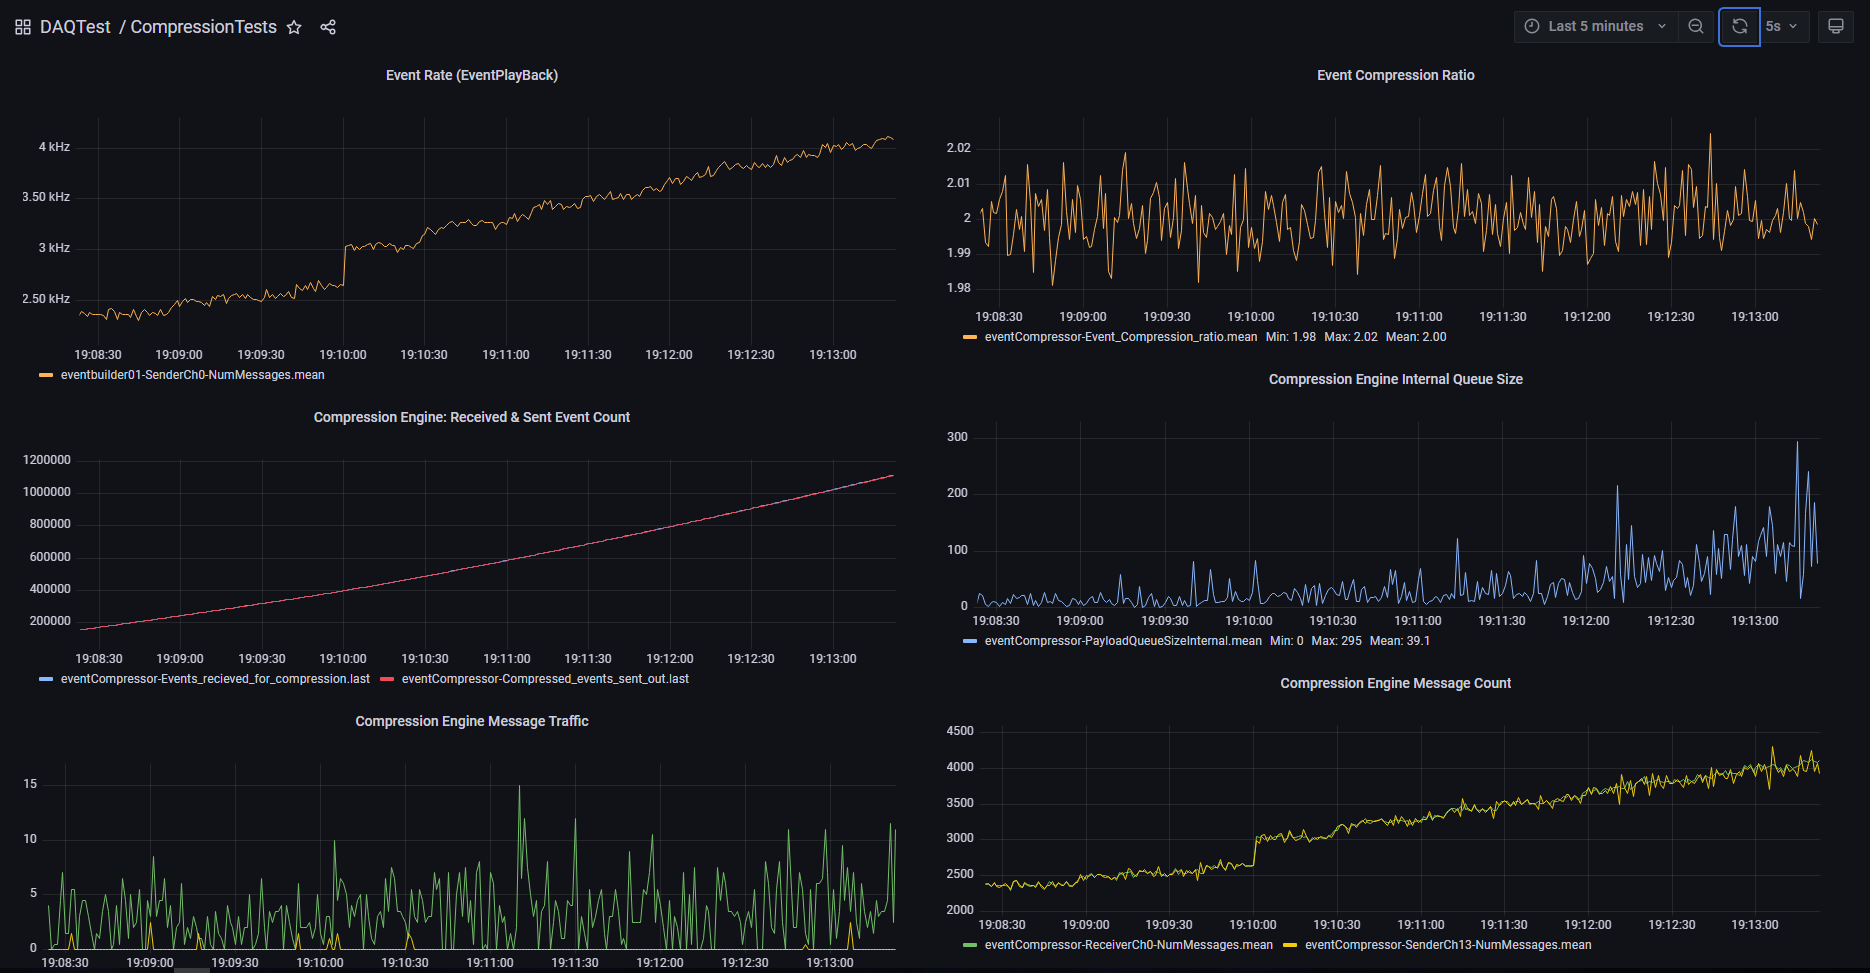Open the Last 5 minutes time picker
This screenshot has width=1870, height=973.
1595,26
